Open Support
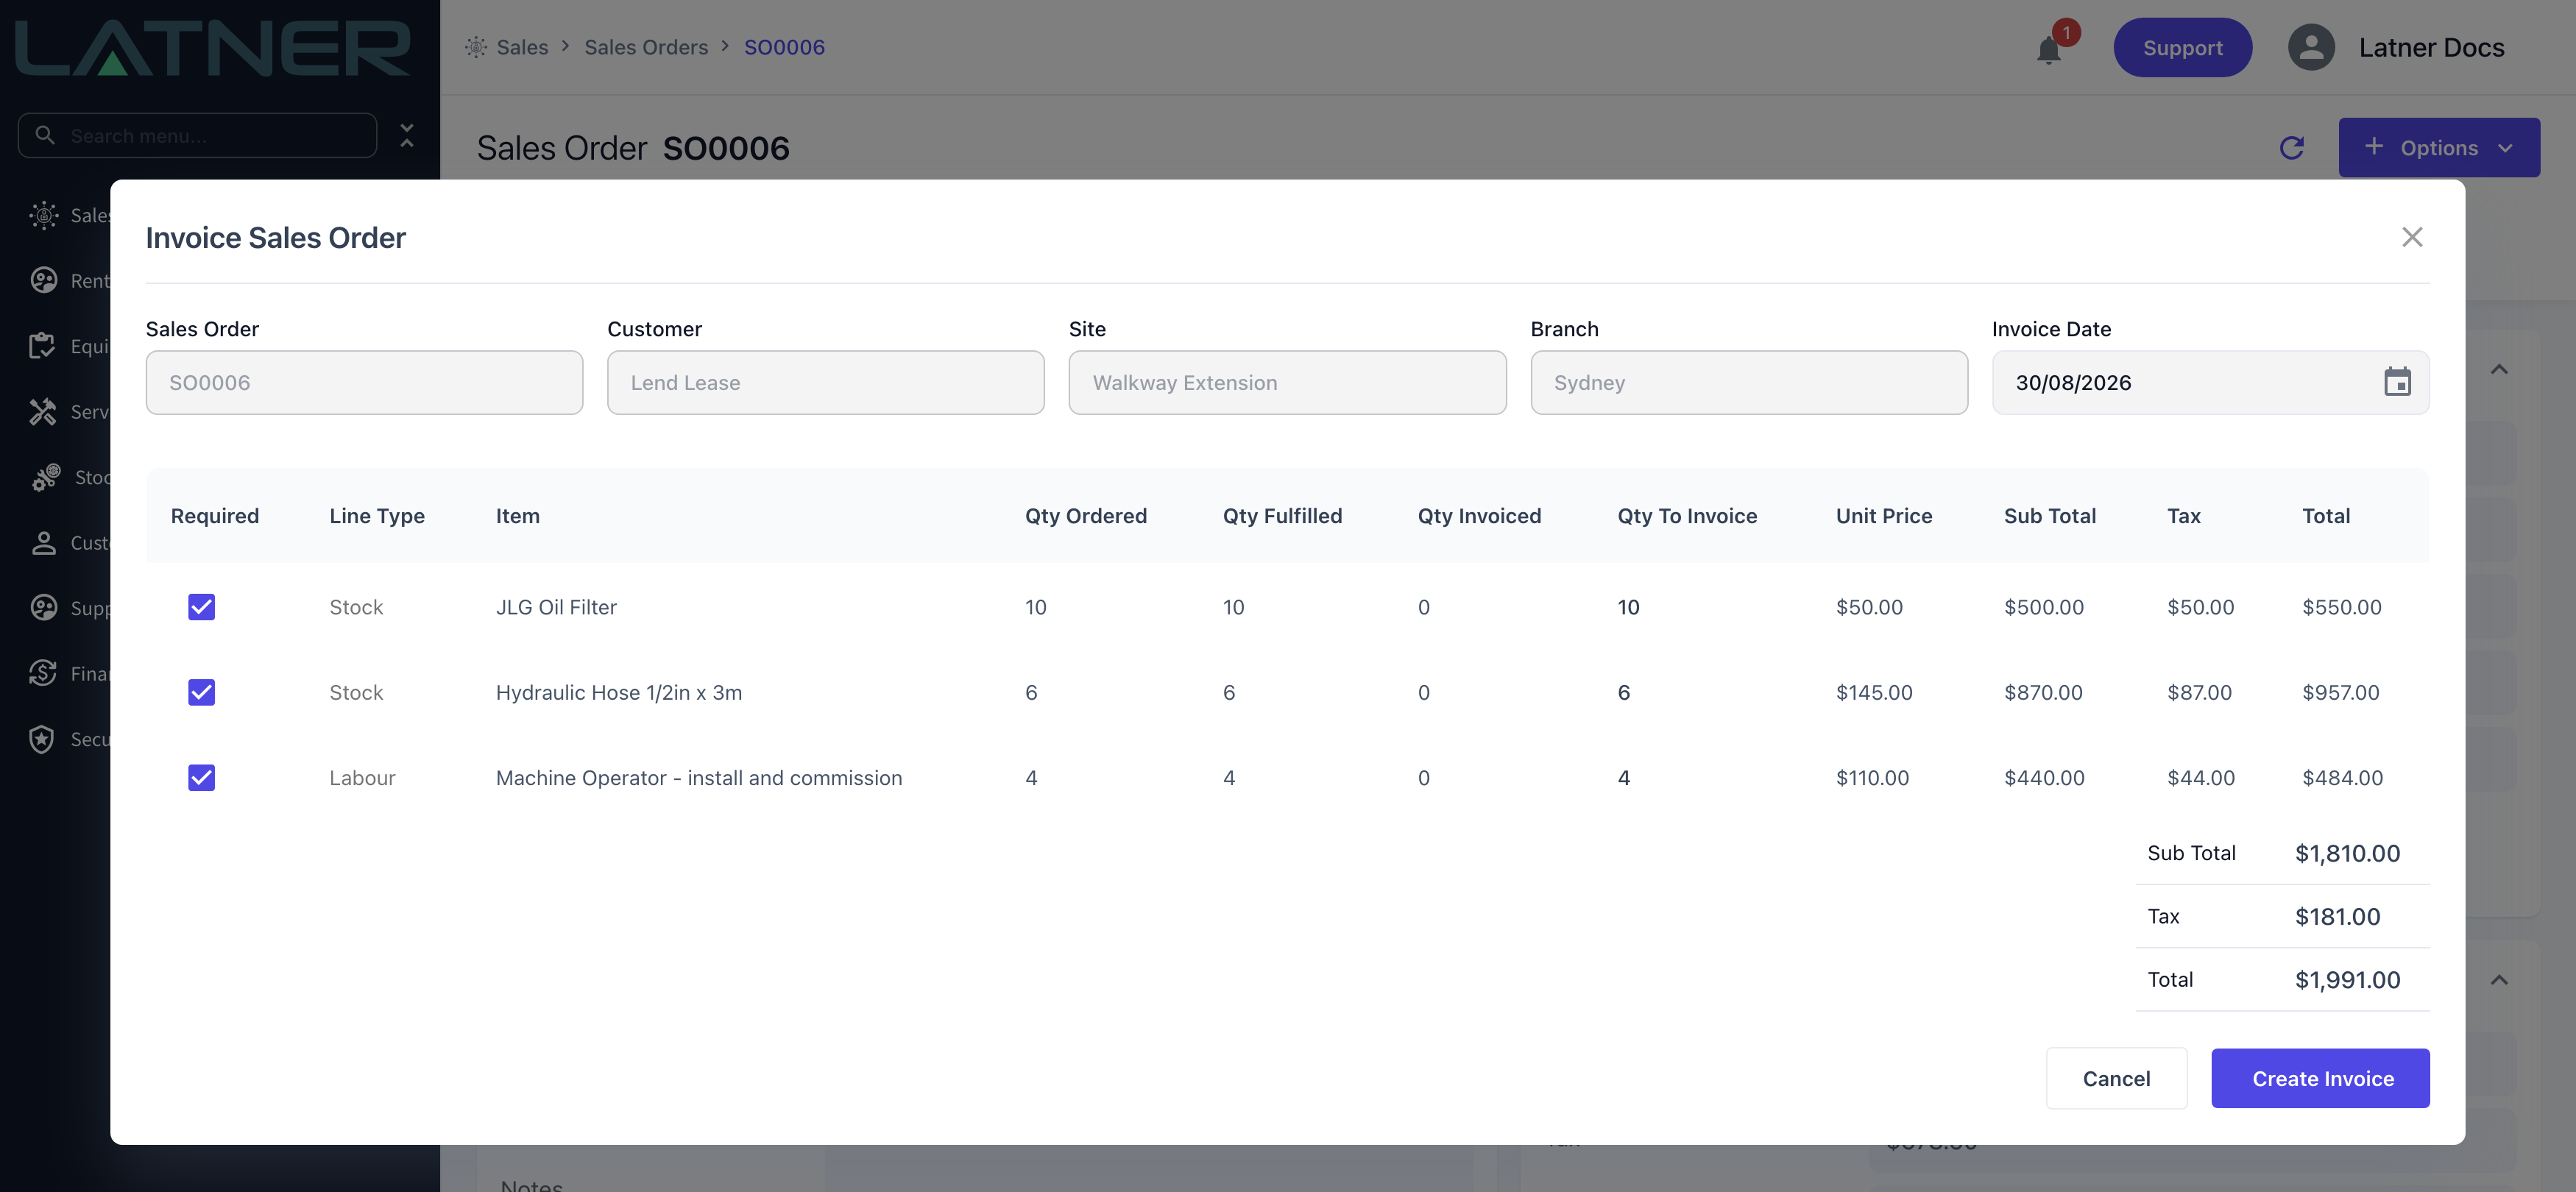2576x1192 pixels. click(2182, 47)
